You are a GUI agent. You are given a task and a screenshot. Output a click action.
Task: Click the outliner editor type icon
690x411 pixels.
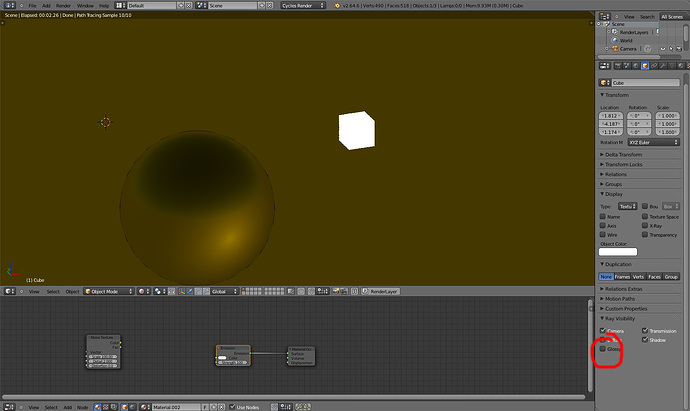click(x=605, y=16)
